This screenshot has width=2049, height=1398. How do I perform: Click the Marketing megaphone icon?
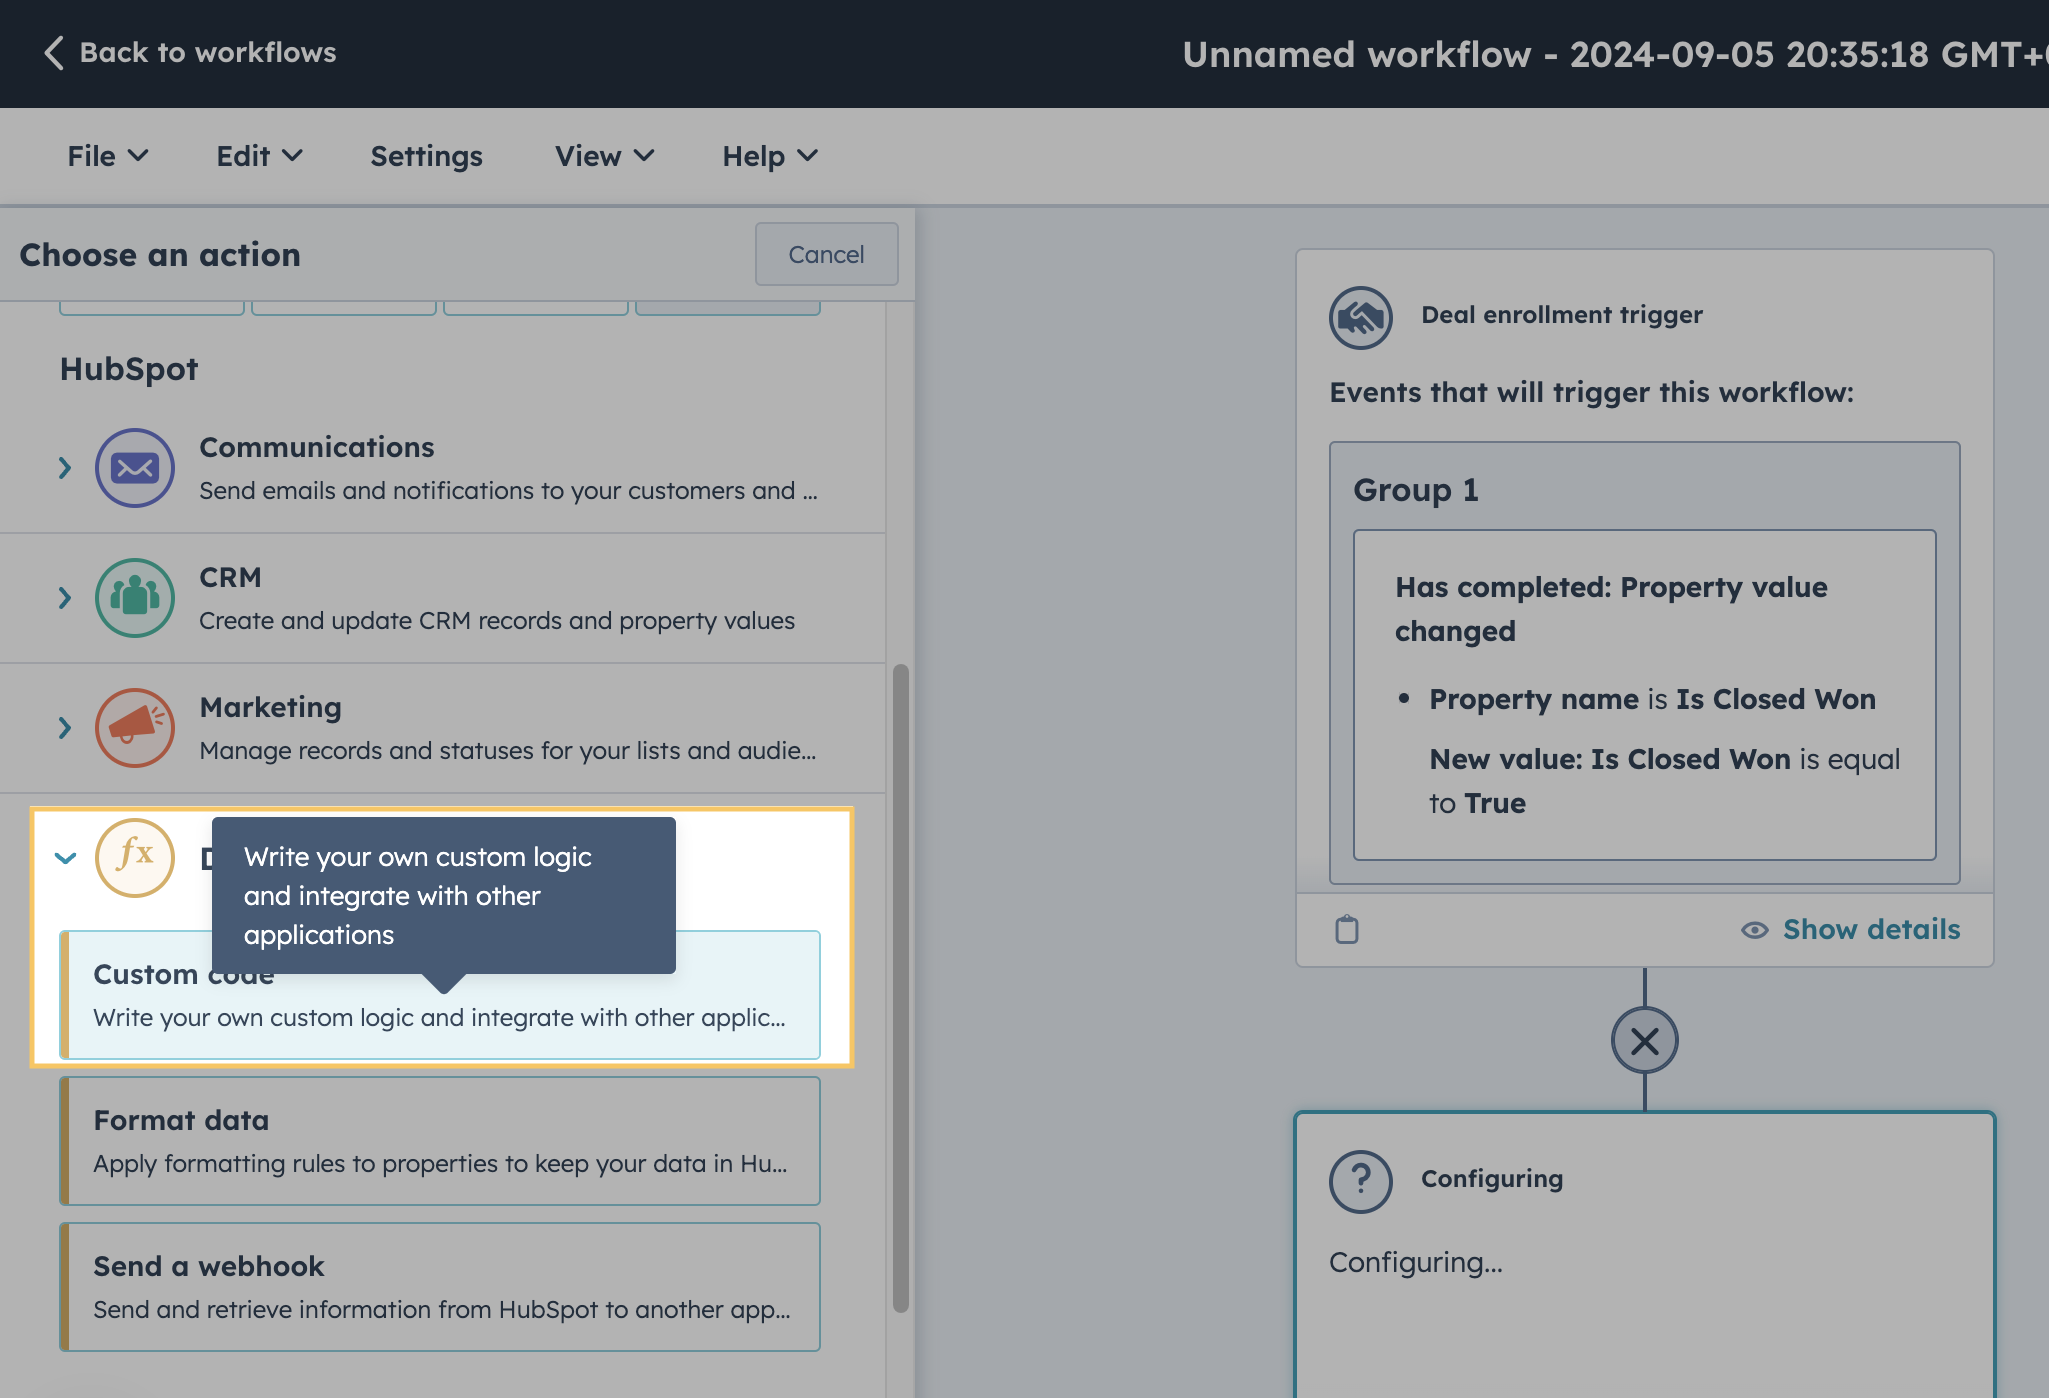click(x=135, y=728)
